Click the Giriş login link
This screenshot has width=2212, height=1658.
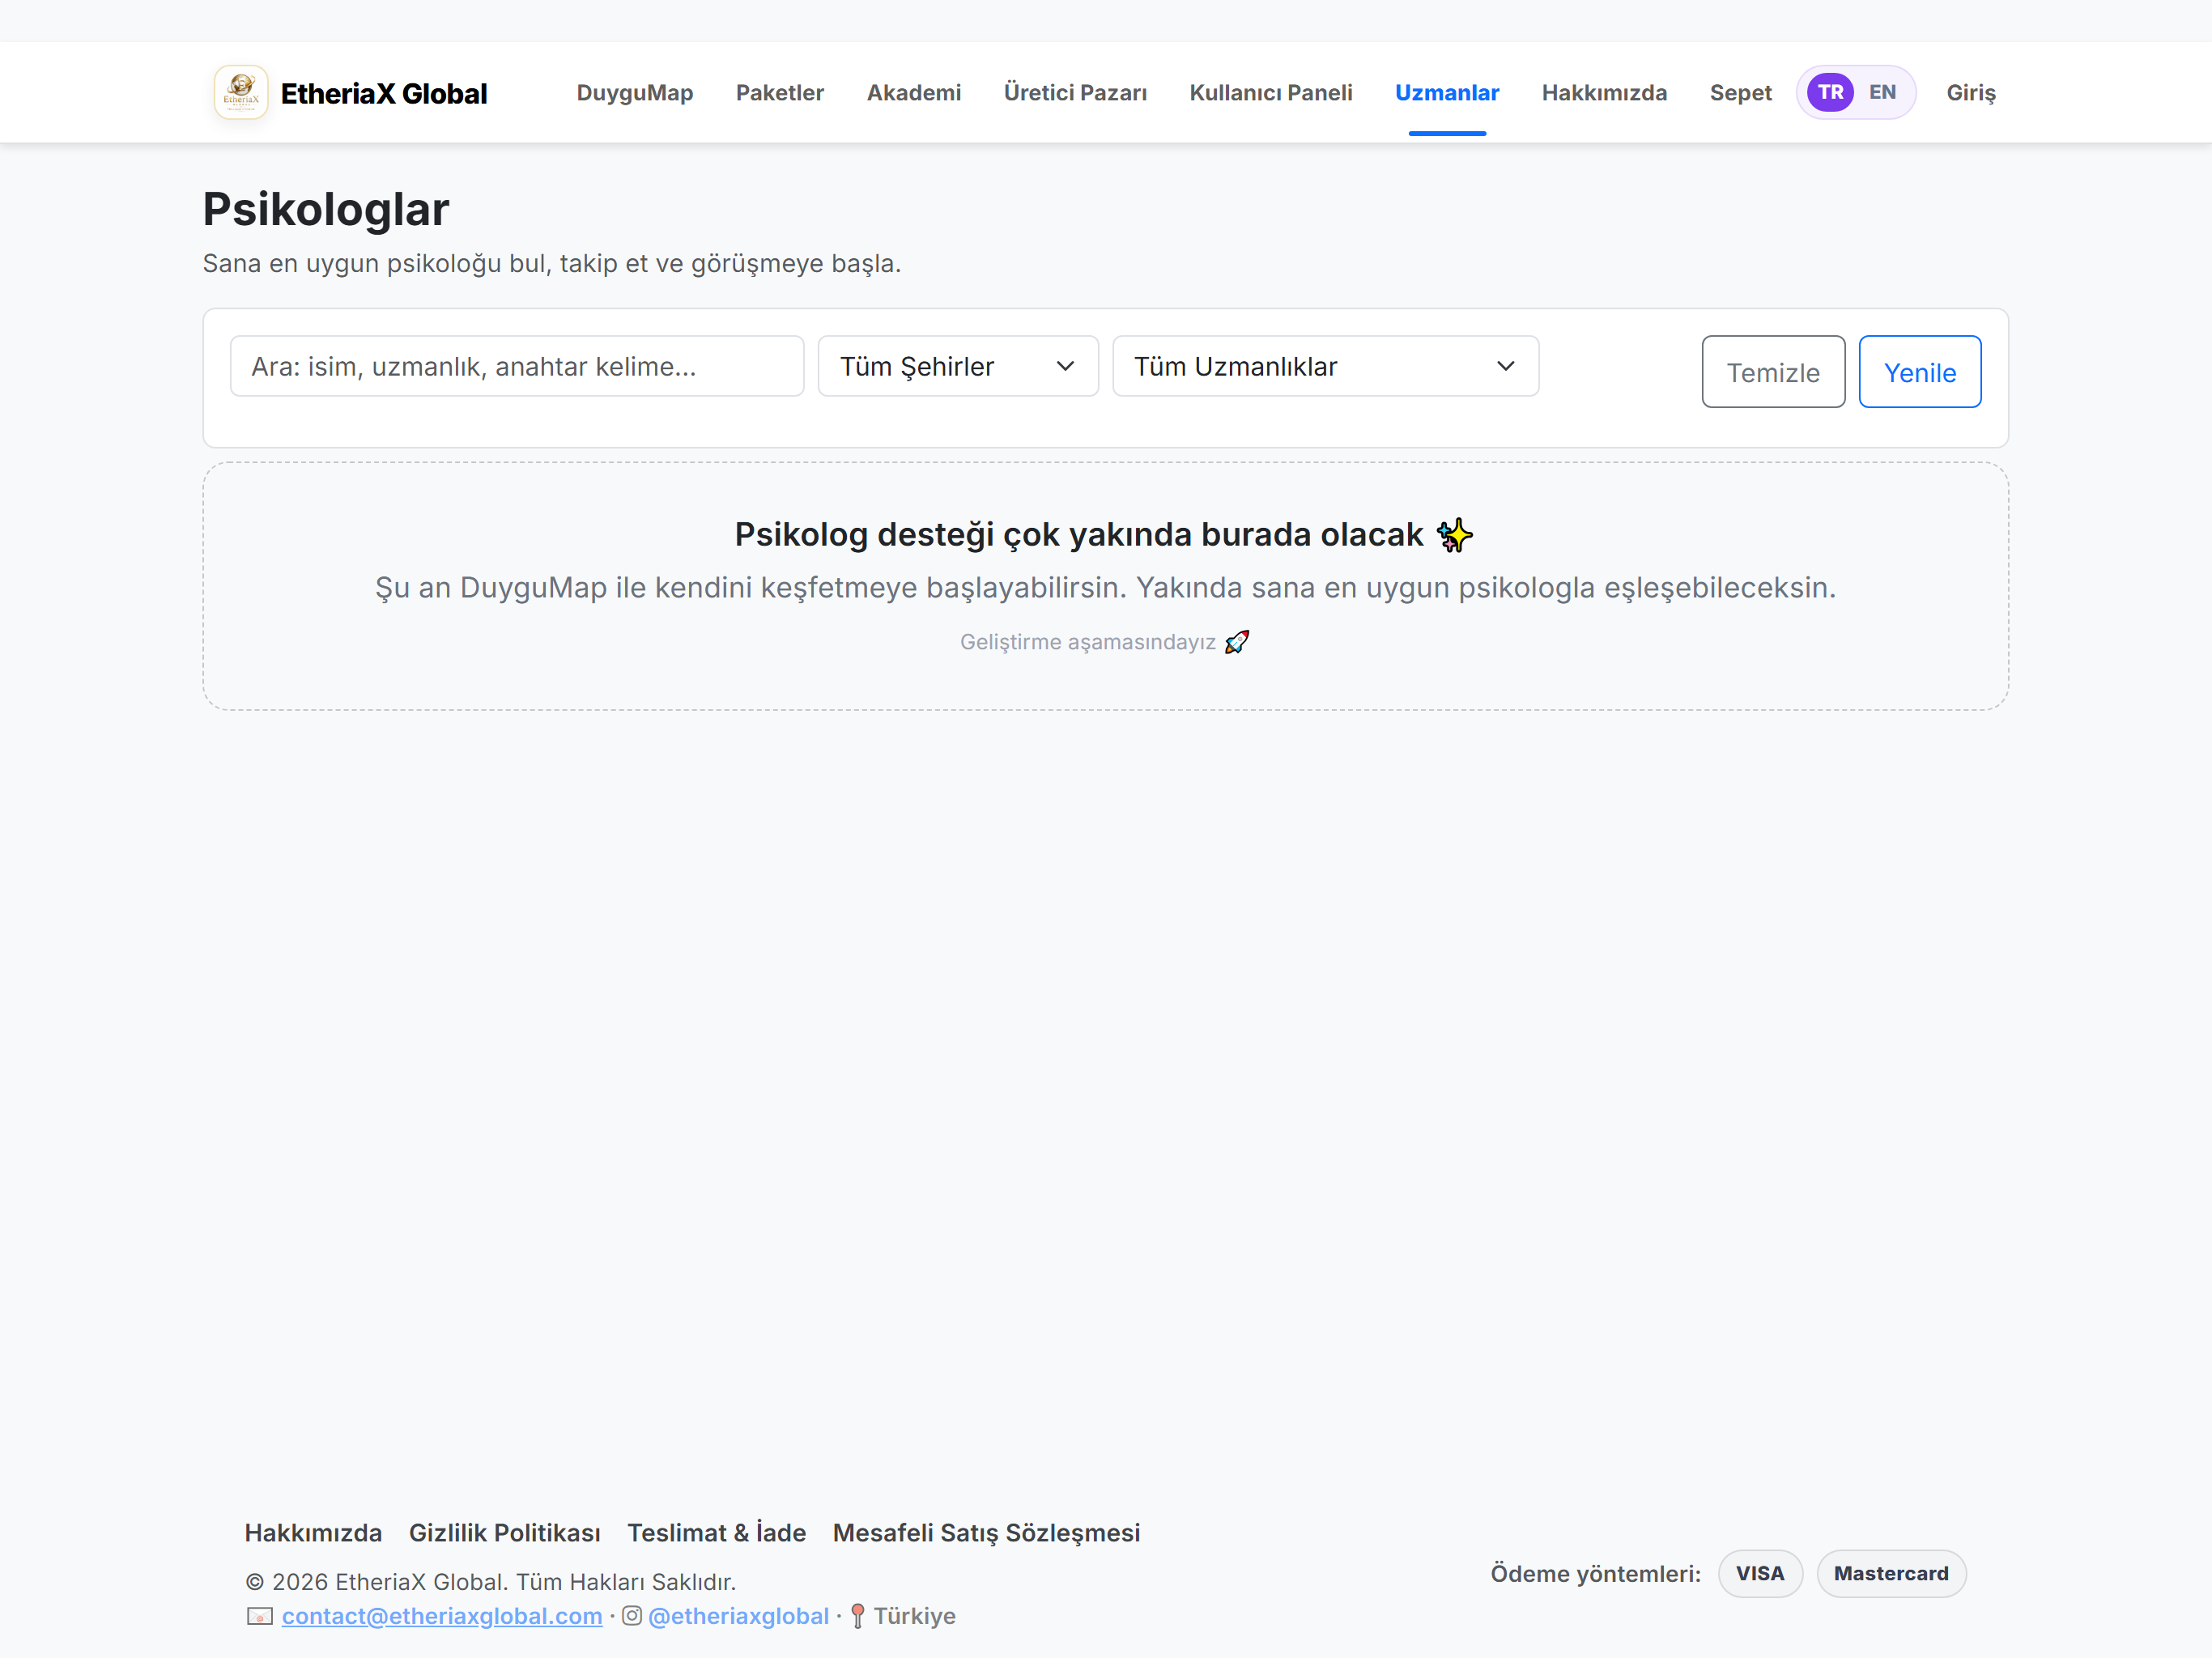click(1970, 92)
